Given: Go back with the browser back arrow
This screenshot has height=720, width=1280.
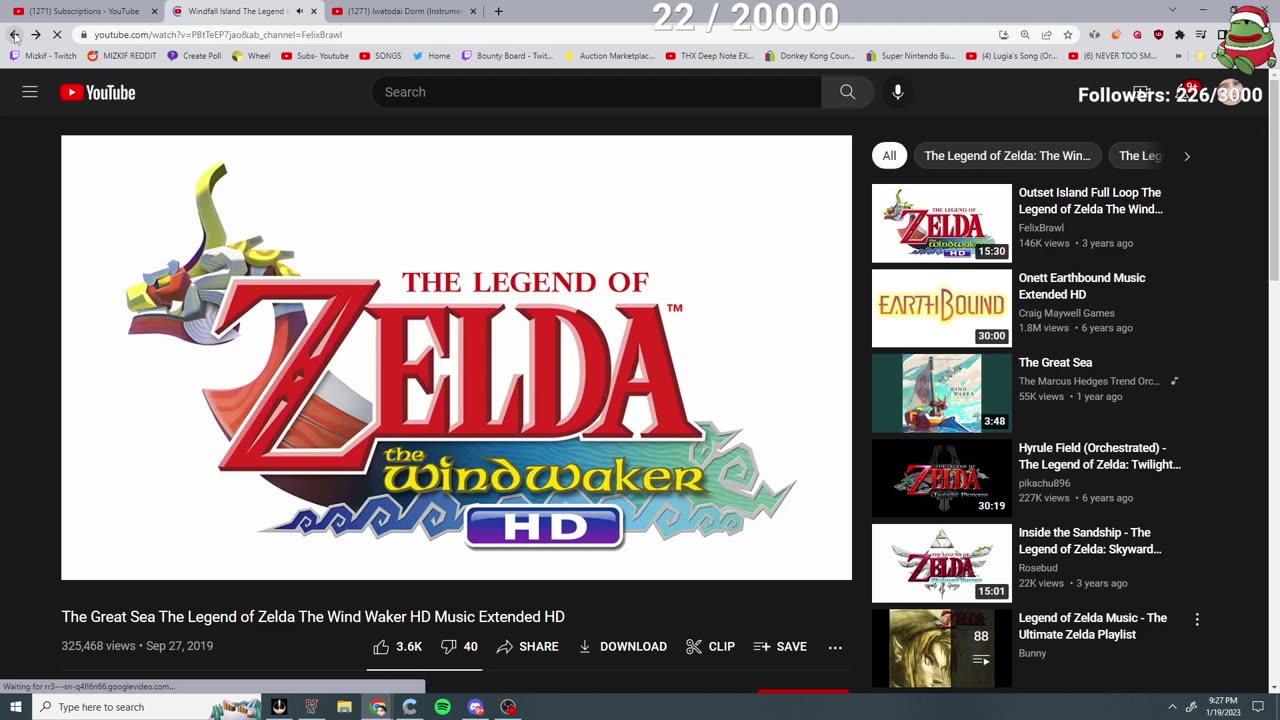Looking at the screenshot, I should [14, 35].
